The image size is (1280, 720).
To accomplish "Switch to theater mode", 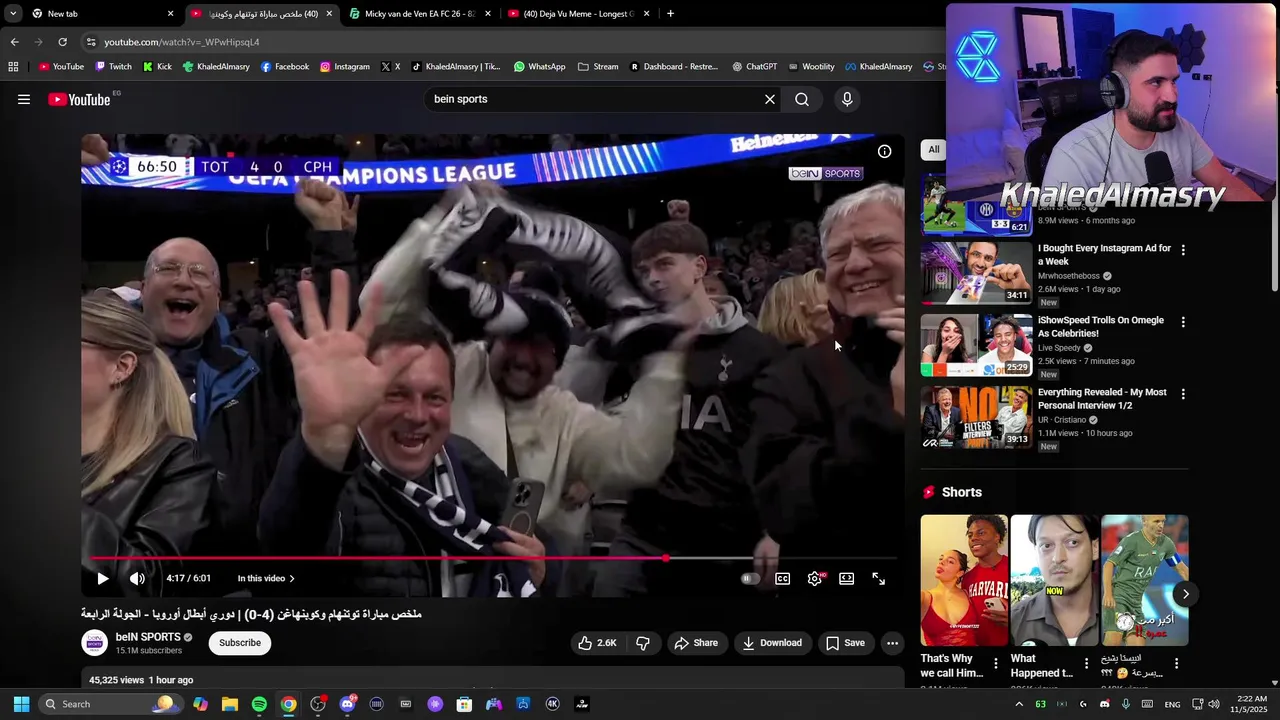I will point(847,578).
